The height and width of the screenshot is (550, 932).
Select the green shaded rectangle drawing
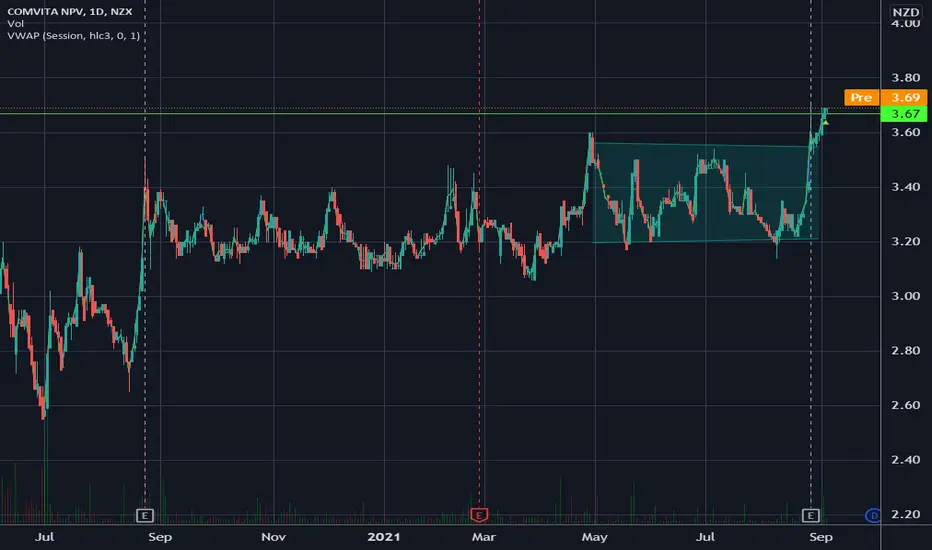tap(706, 193)
